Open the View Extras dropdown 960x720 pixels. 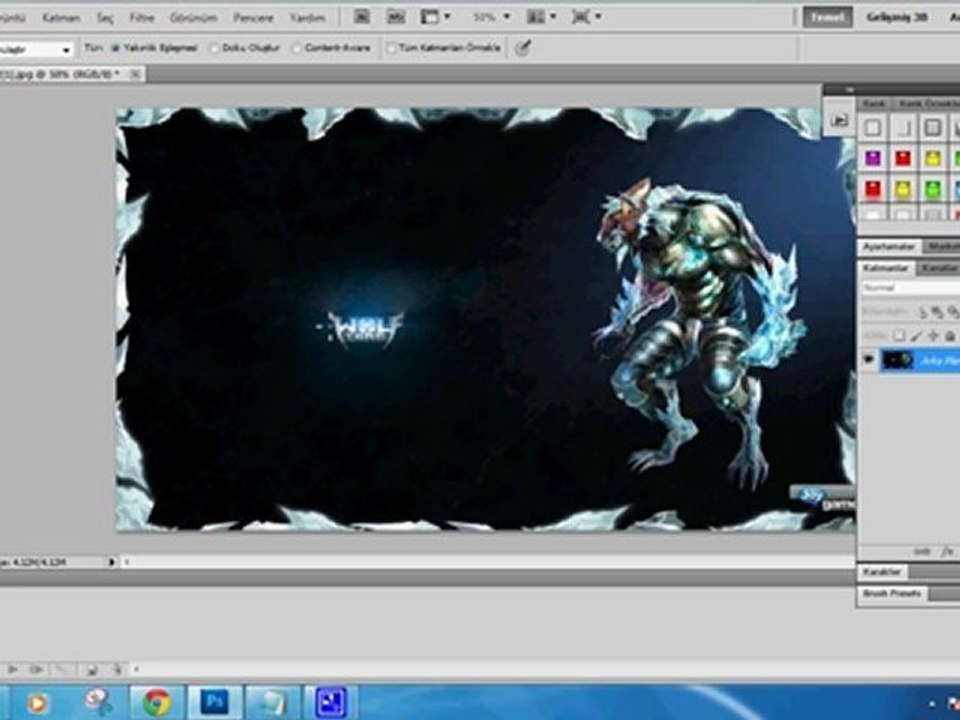435,17
